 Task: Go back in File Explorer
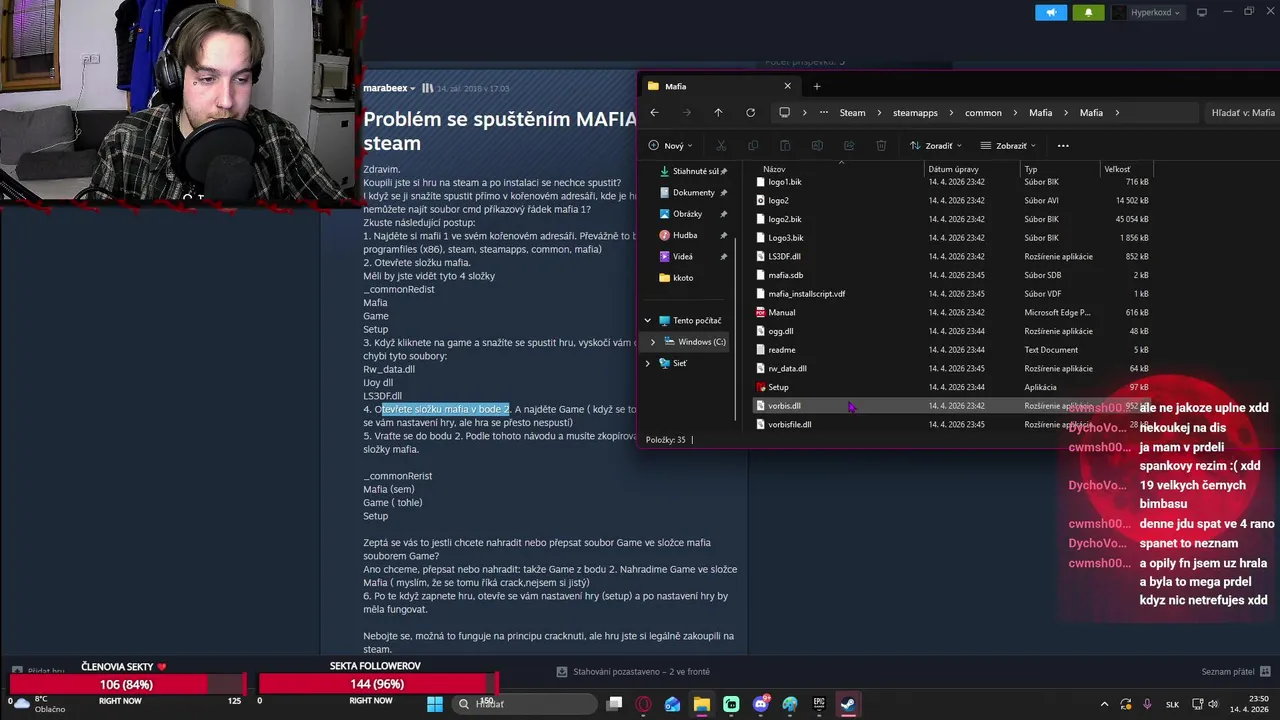[654, 113]
